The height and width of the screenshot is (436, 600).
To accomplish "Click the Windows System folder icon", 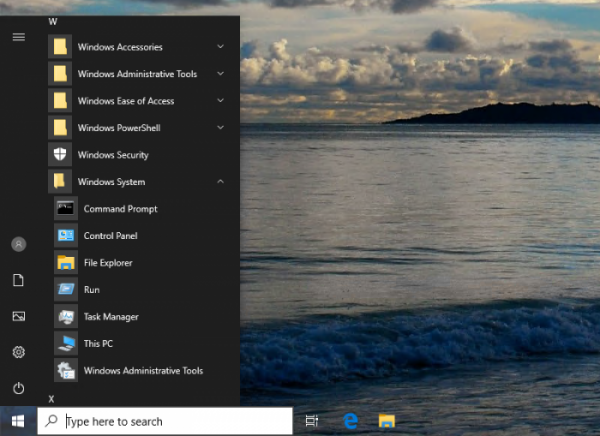I will [x=60, y=181].
